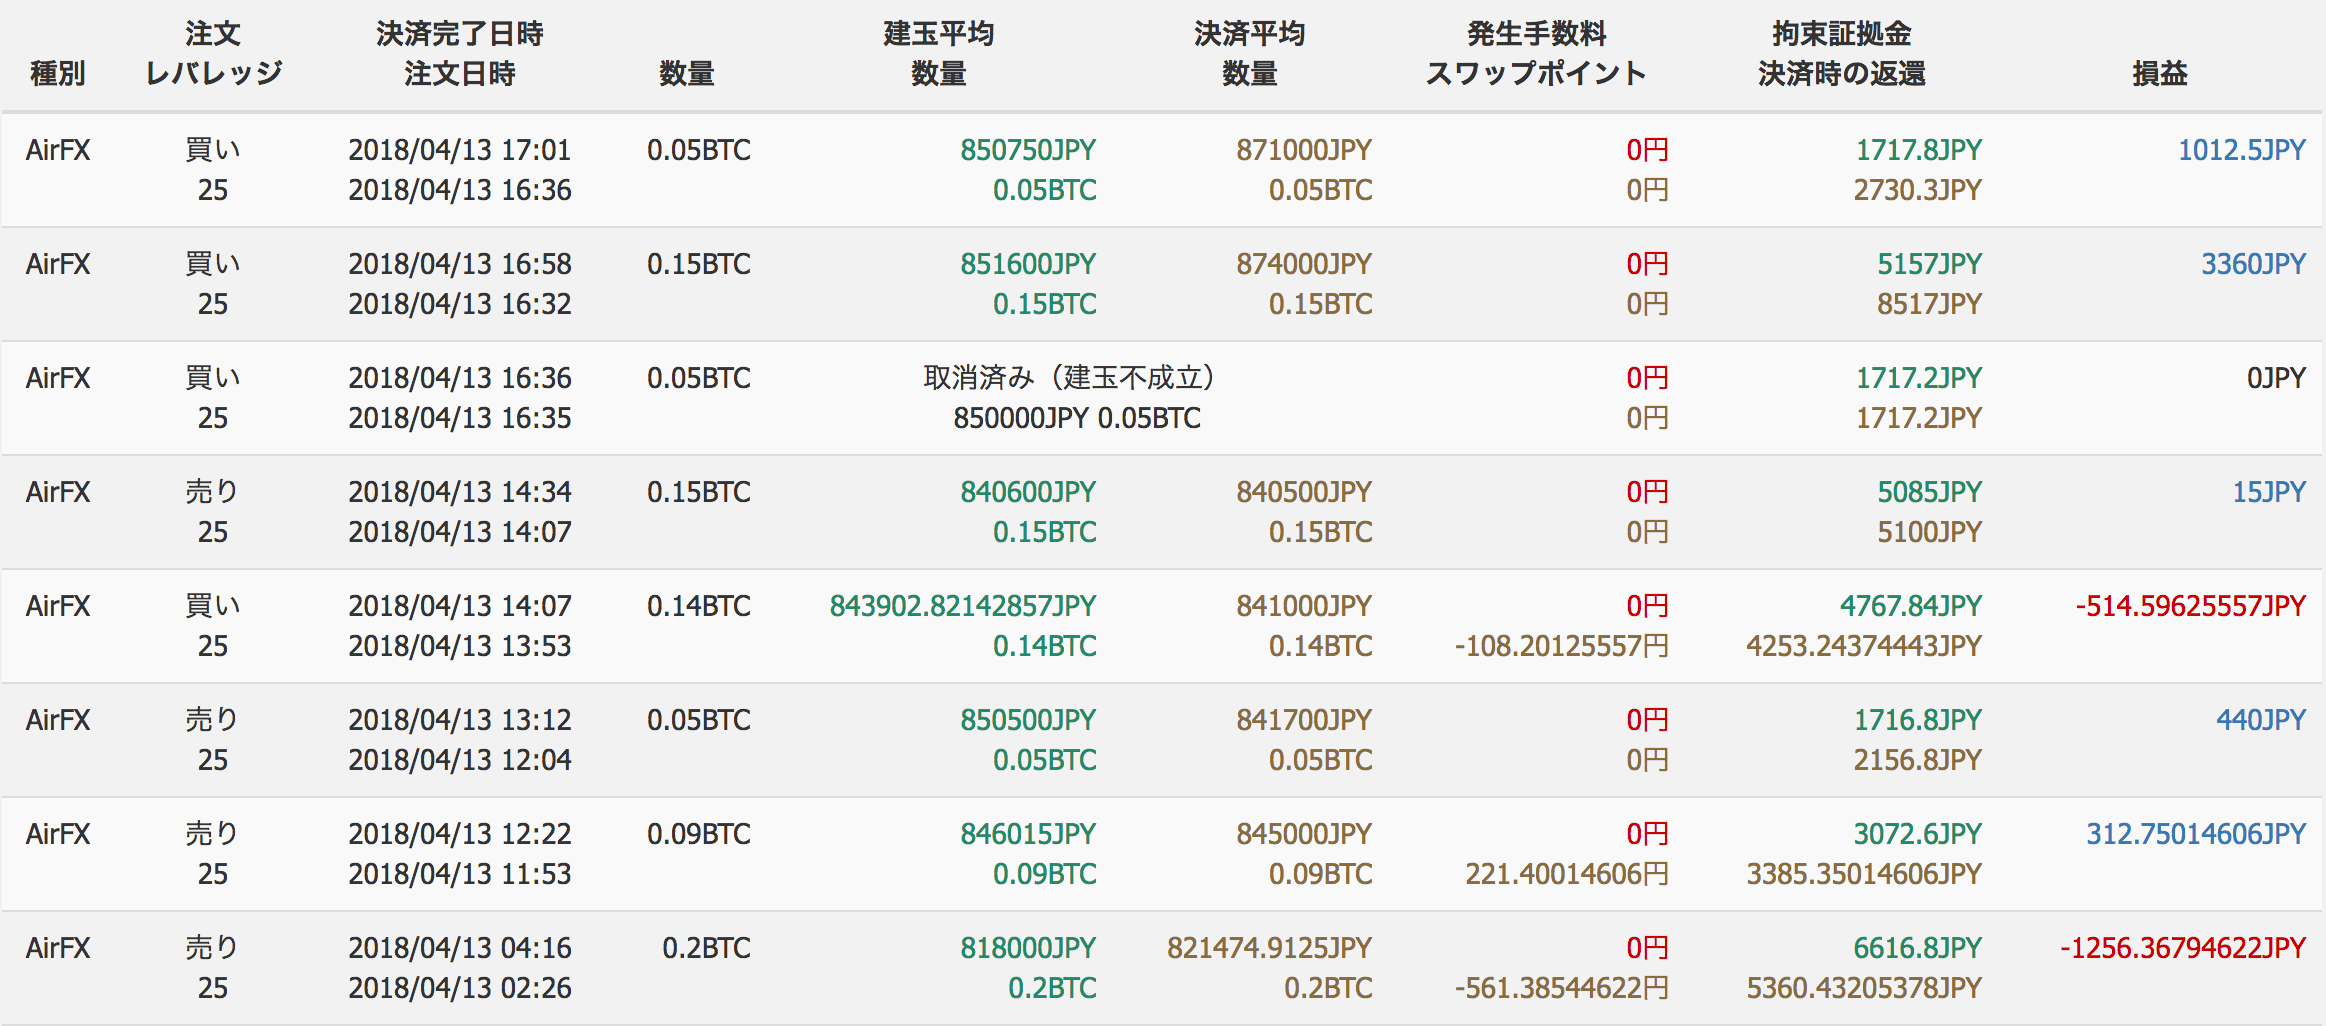Viewport: 2326px width, 1026px height.
Task: Select loss value -1256.36794622JPY
Action: (2183, 948)
